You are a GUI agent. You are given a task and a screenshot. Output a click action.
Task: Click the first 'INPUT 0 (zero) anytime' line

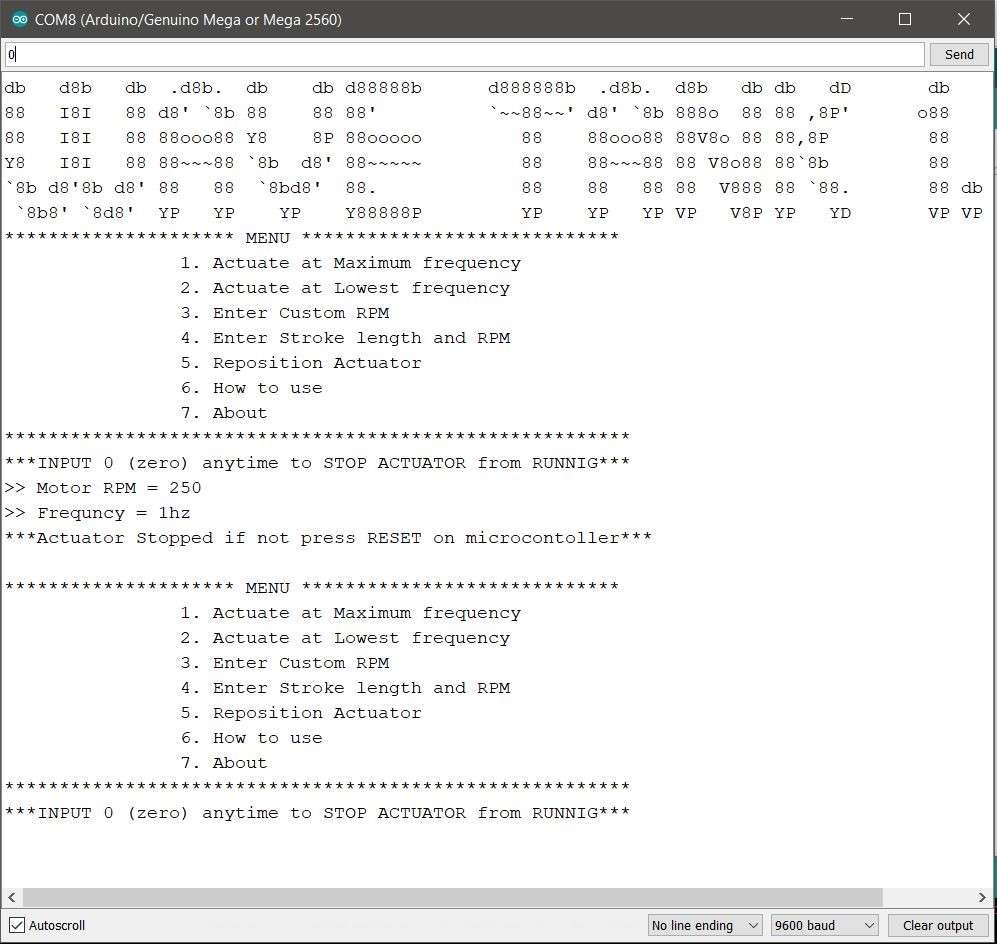click(x=317, y=463)
